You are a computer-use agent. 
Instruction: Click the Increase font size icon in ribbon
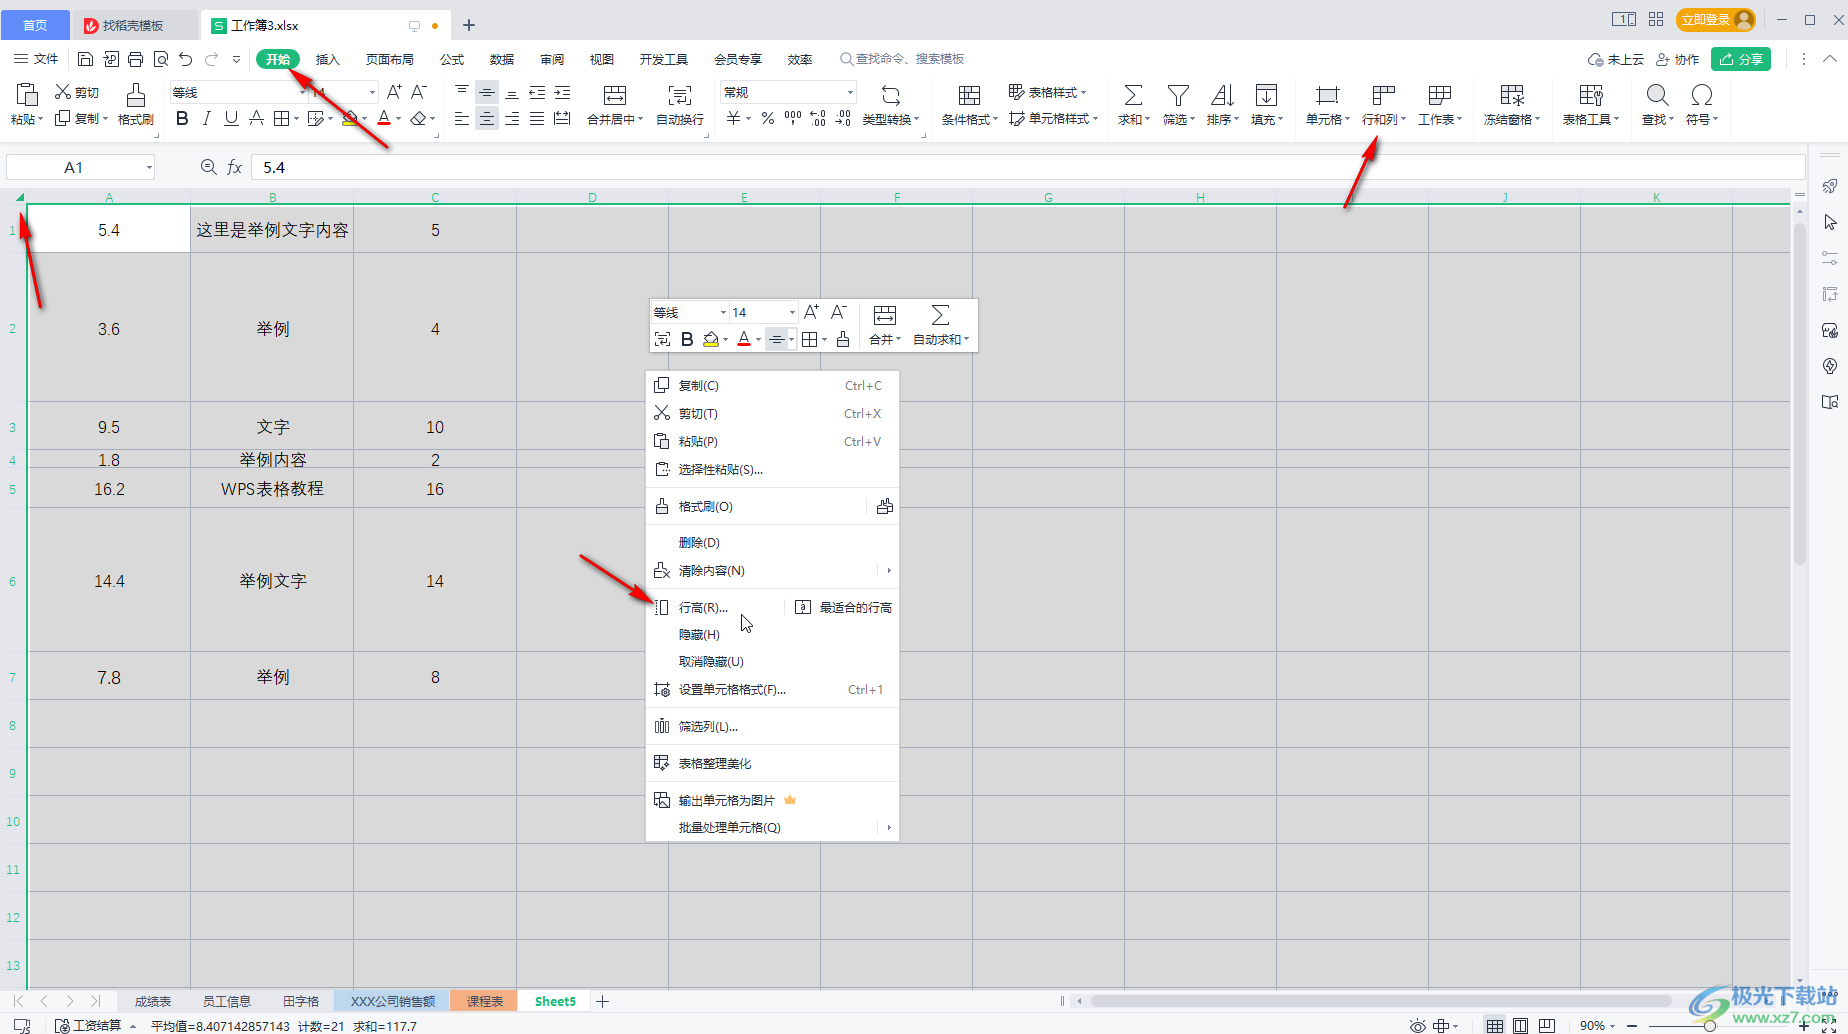pos(394,92)
